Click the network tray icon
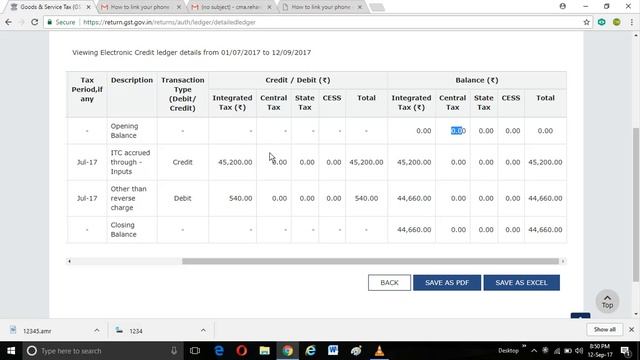Screen dimensions: 640x360 [x=557, y=351]
